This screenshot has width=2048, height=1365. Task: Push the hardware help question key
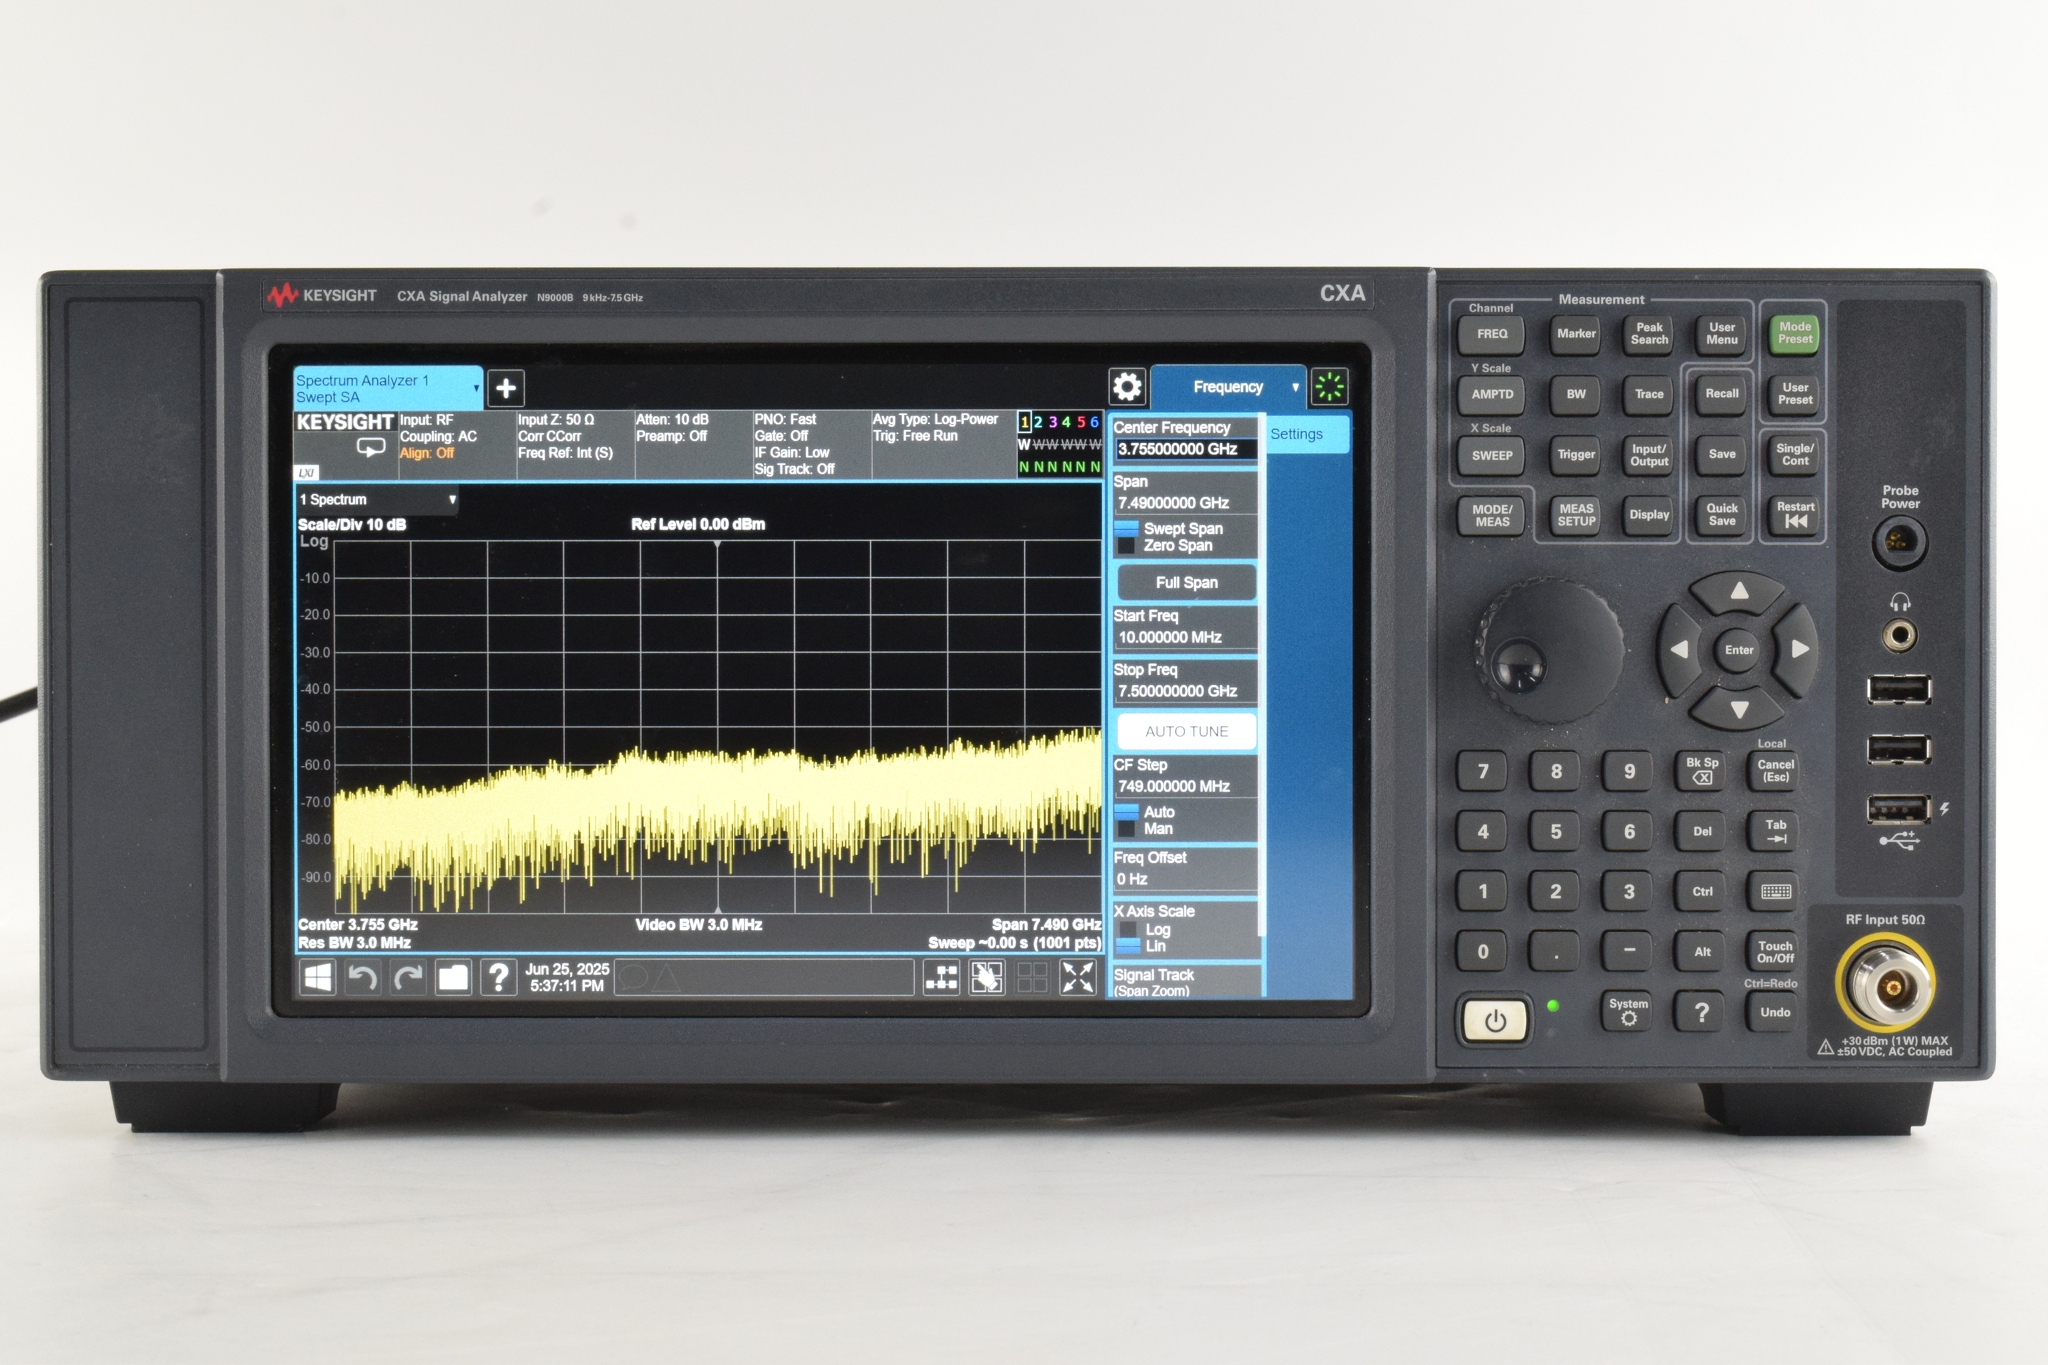[1701, 1012]
